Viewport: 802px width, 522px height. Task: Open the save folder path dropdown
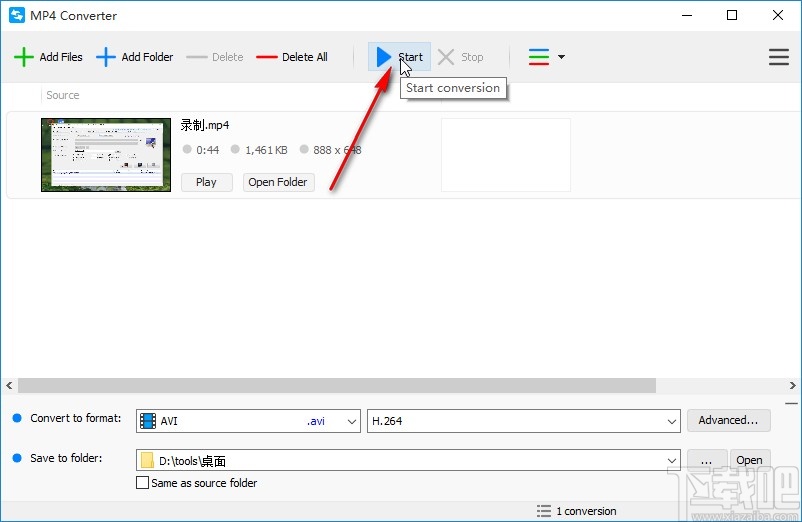pos(672,461)
